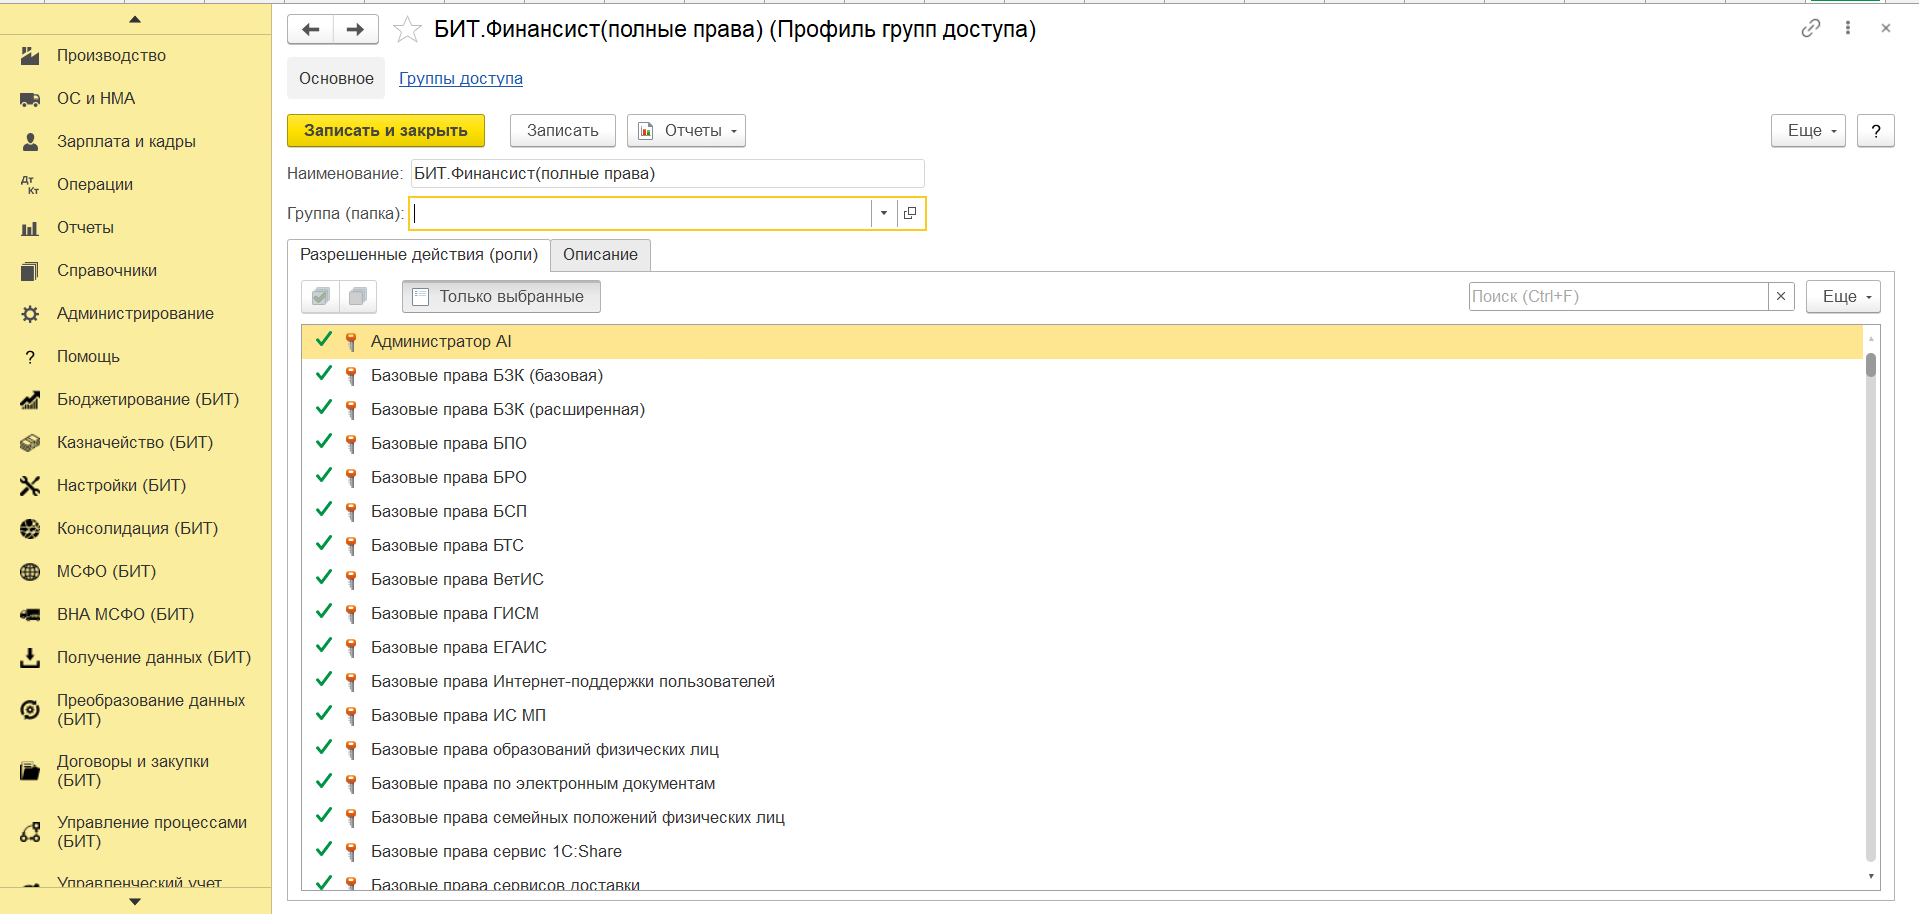Open Еще menu beside search field

(x=1843, y=297)
